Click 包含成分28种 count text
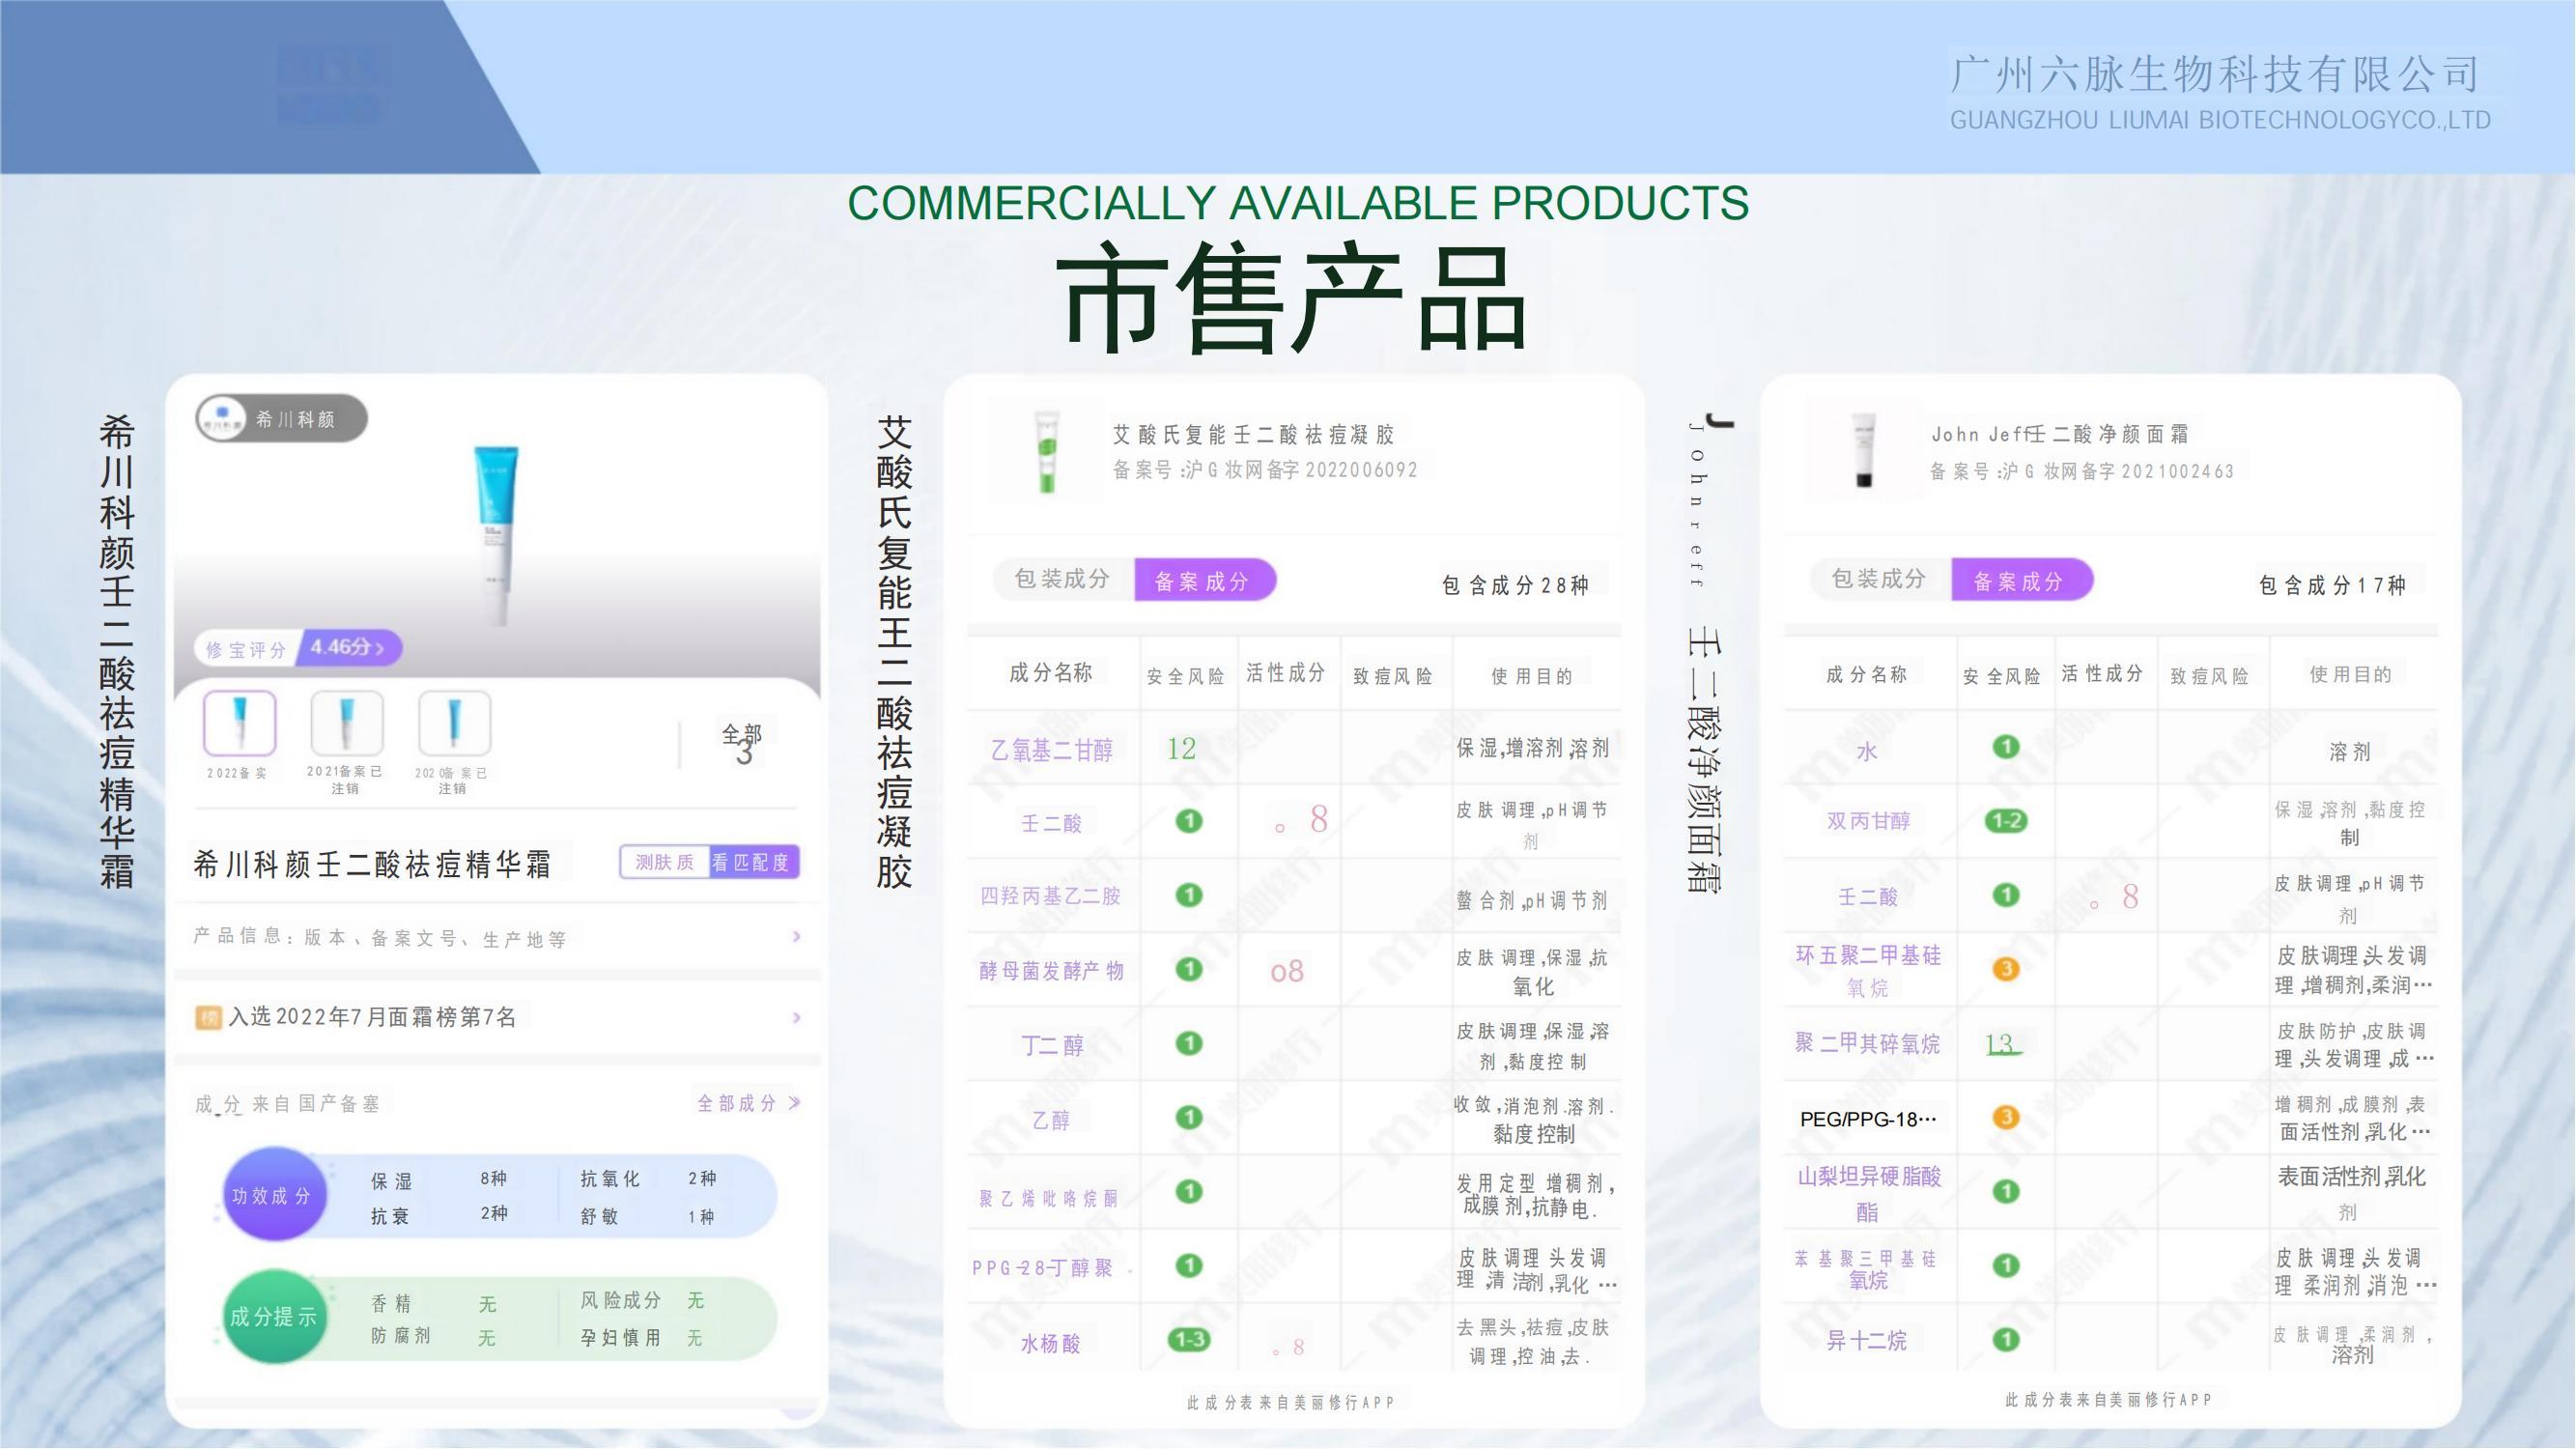Screen dimensions: 2576x1449 [1515, 585]
